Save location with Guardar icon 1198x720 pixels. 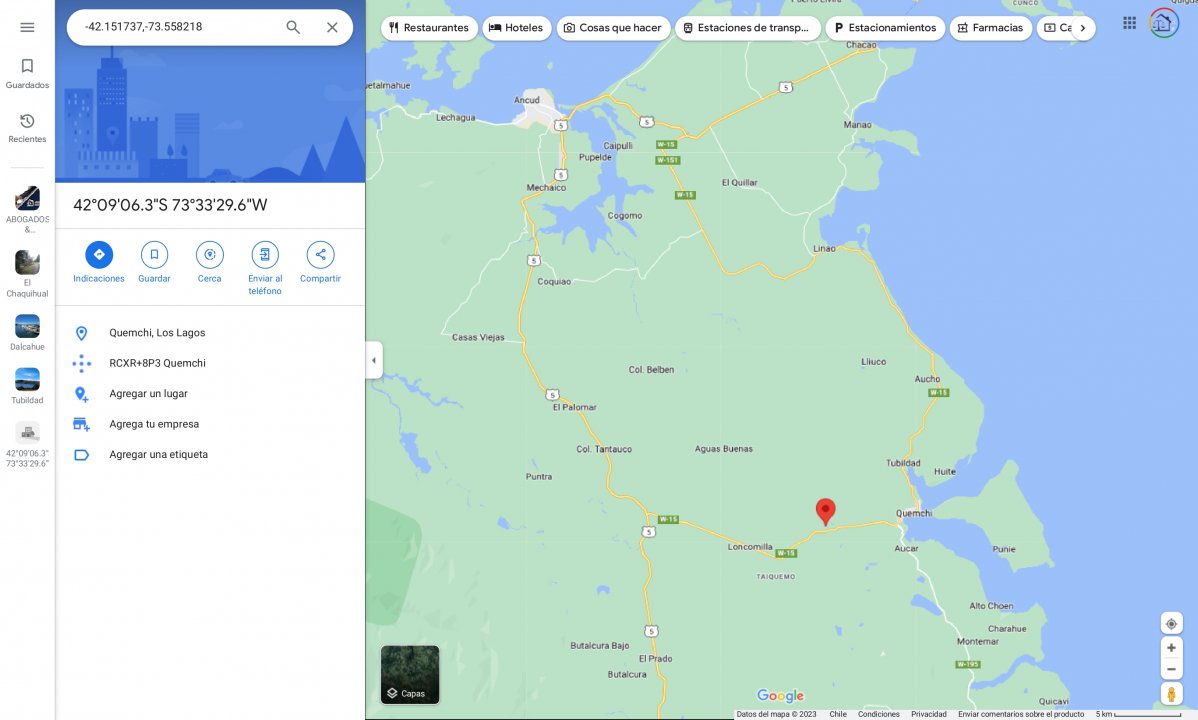pyautogui.click(x=154, y=255)
